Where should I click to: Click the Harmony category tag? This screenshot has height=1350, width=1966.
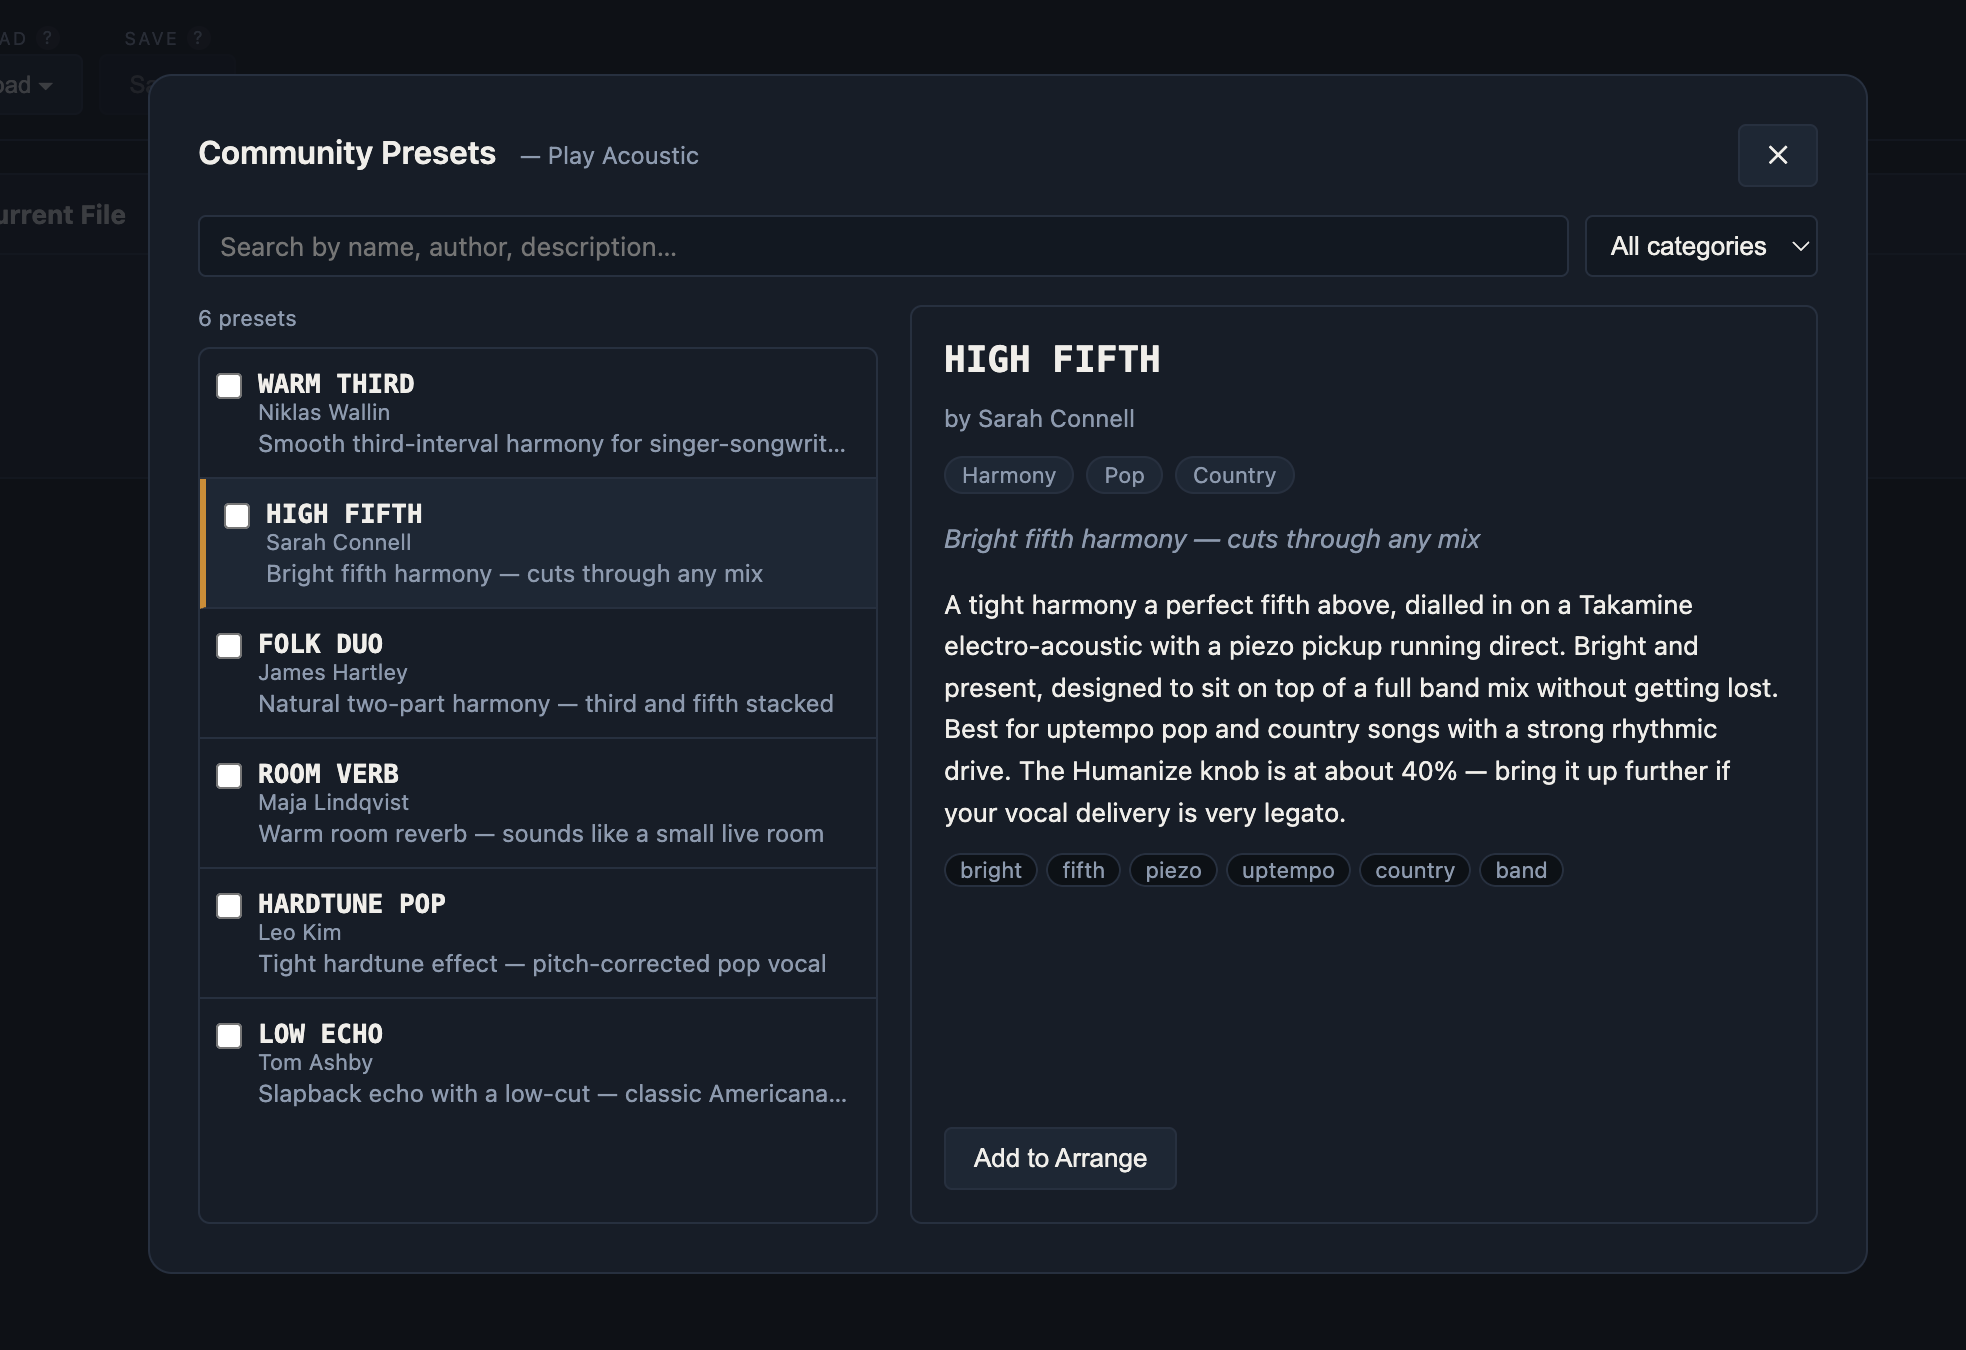1008,475
